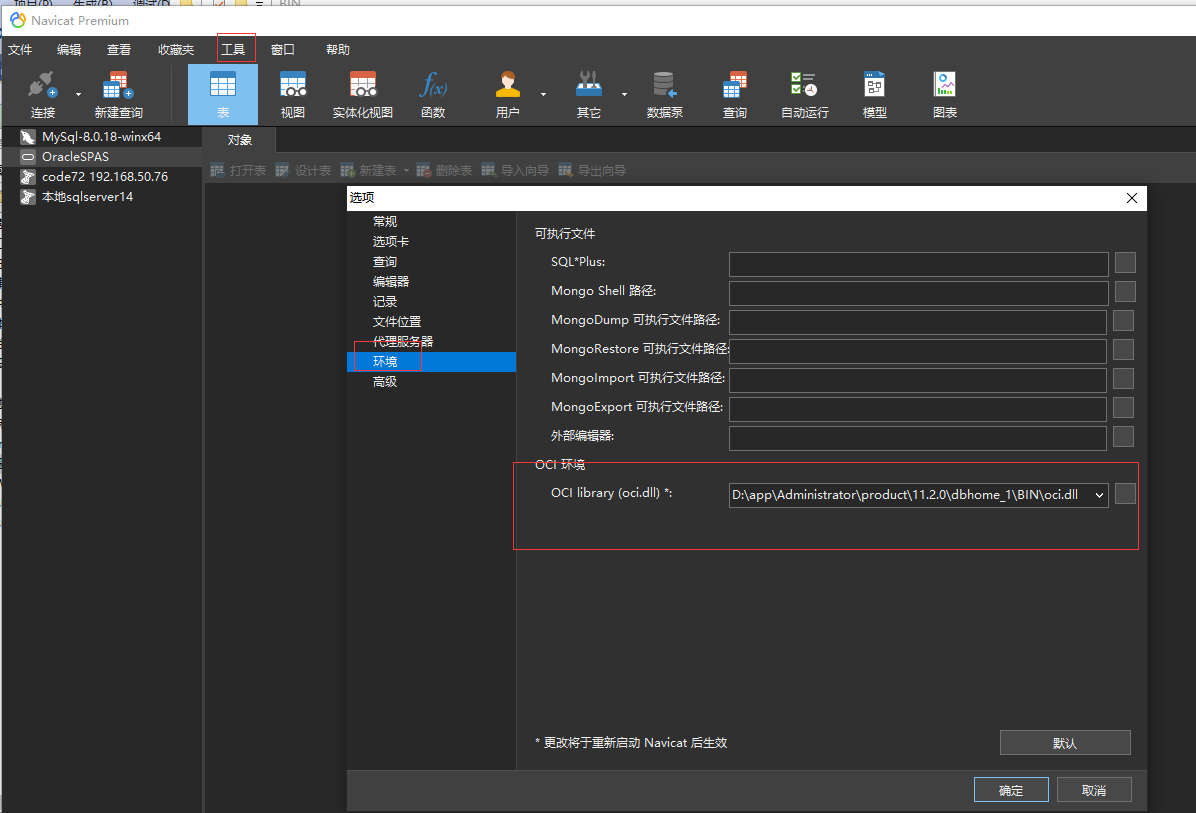Click the Export Wizard (导出向导) button
This screenshot has width=1196, height=813.
click(x=593, y=170)
